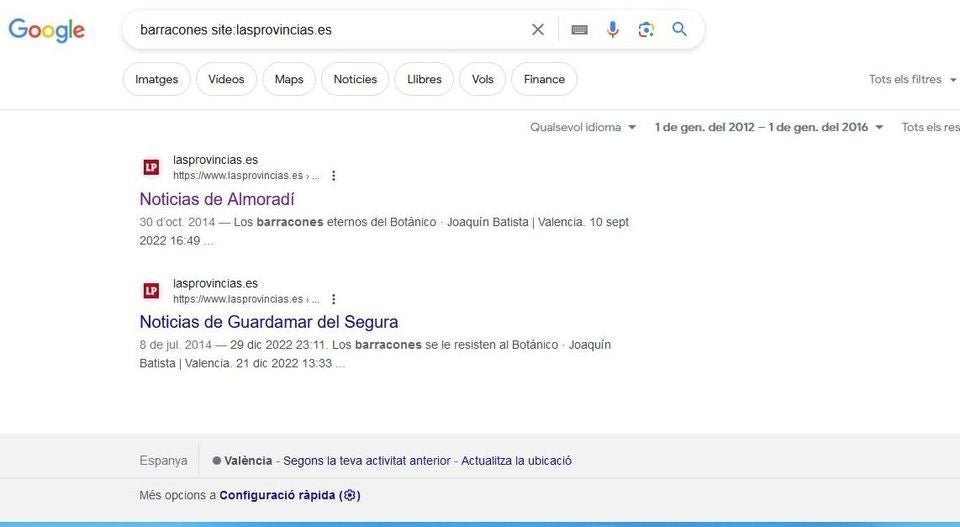Image resolution: width=960 pixels, height=527 pixels.
Task: Expand the Tots els filtres menu
Action: pos(912,79)
